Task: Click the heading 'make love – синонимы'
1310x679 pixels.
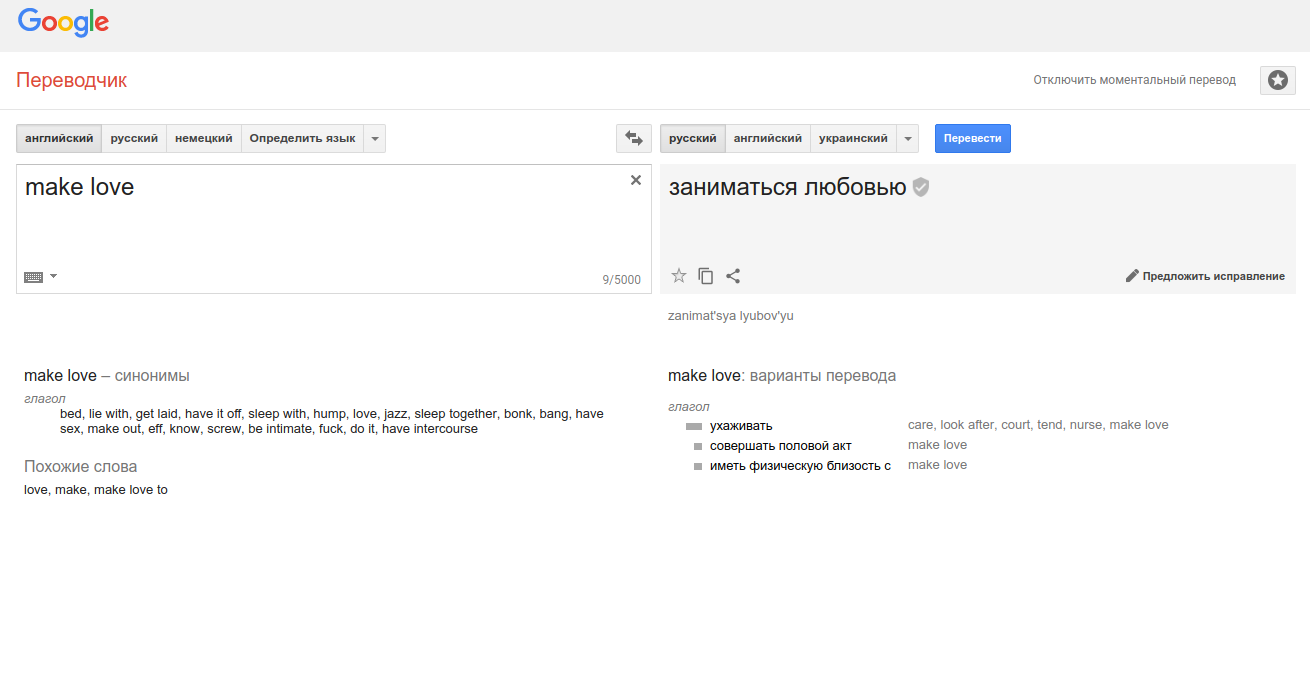Action: [107, 376]
